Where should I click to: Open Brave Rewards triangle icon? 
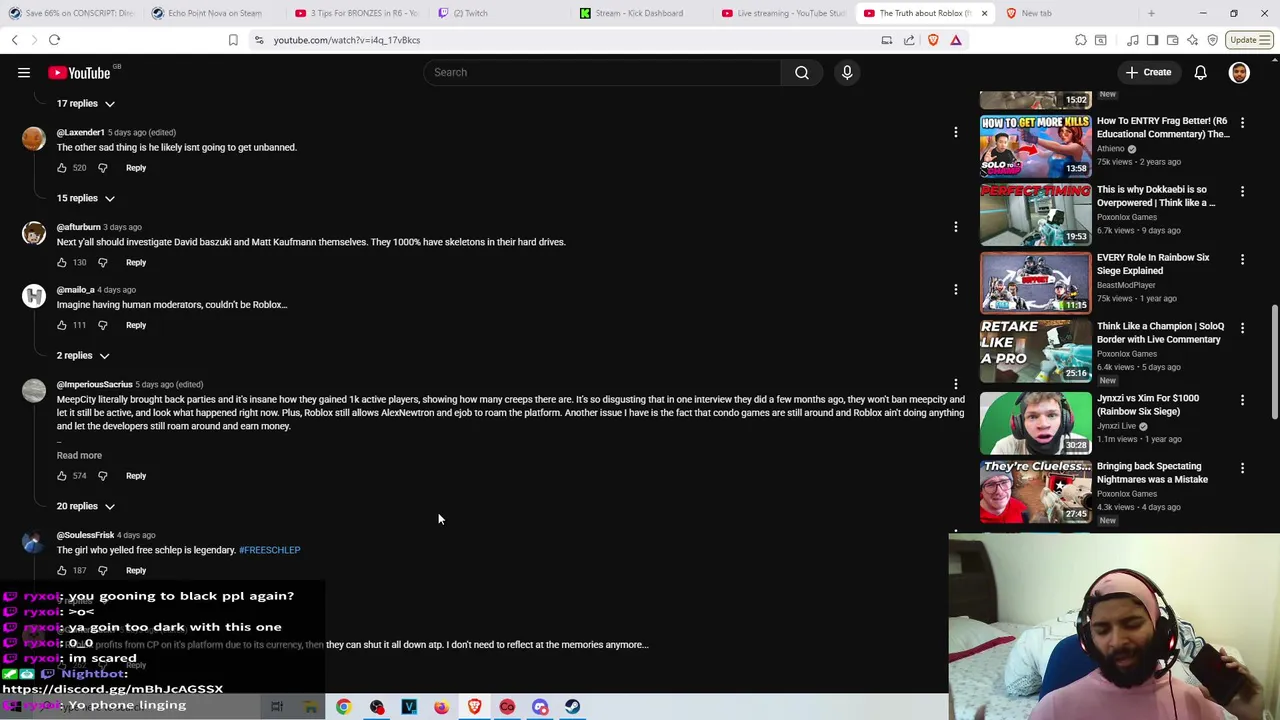956,40
